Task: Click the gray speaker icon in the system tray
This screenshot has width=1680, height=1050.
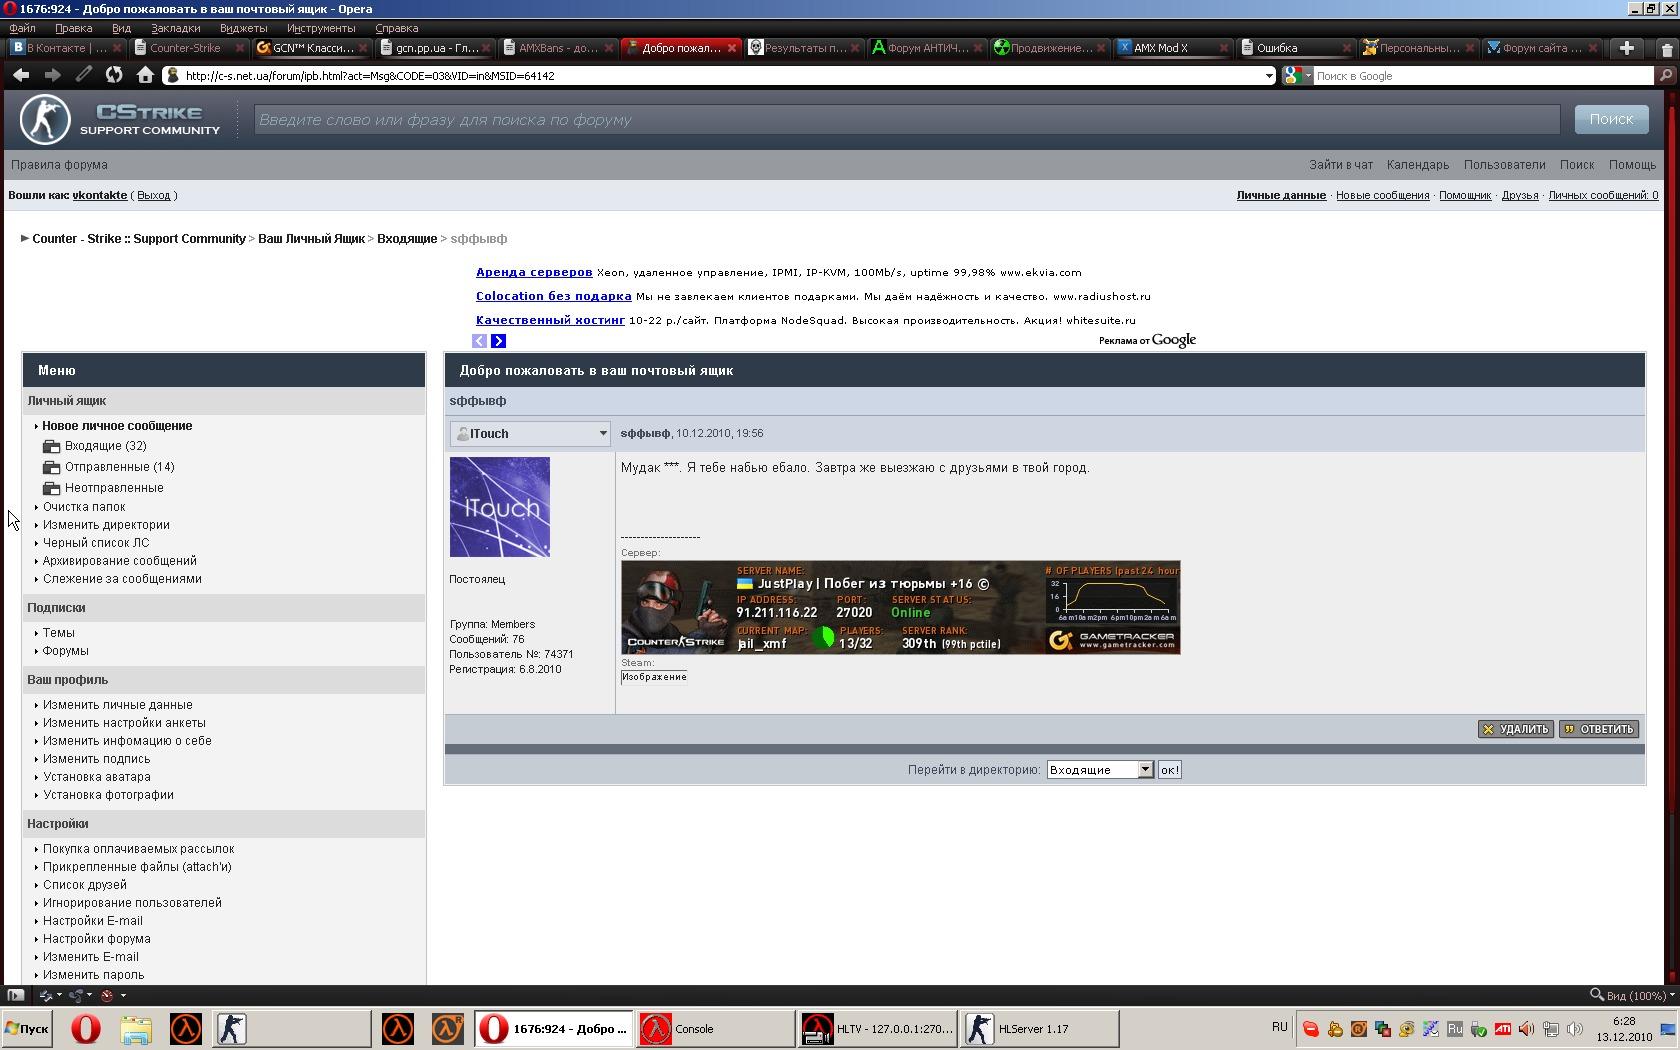Action: [x=1574, y=1029]
